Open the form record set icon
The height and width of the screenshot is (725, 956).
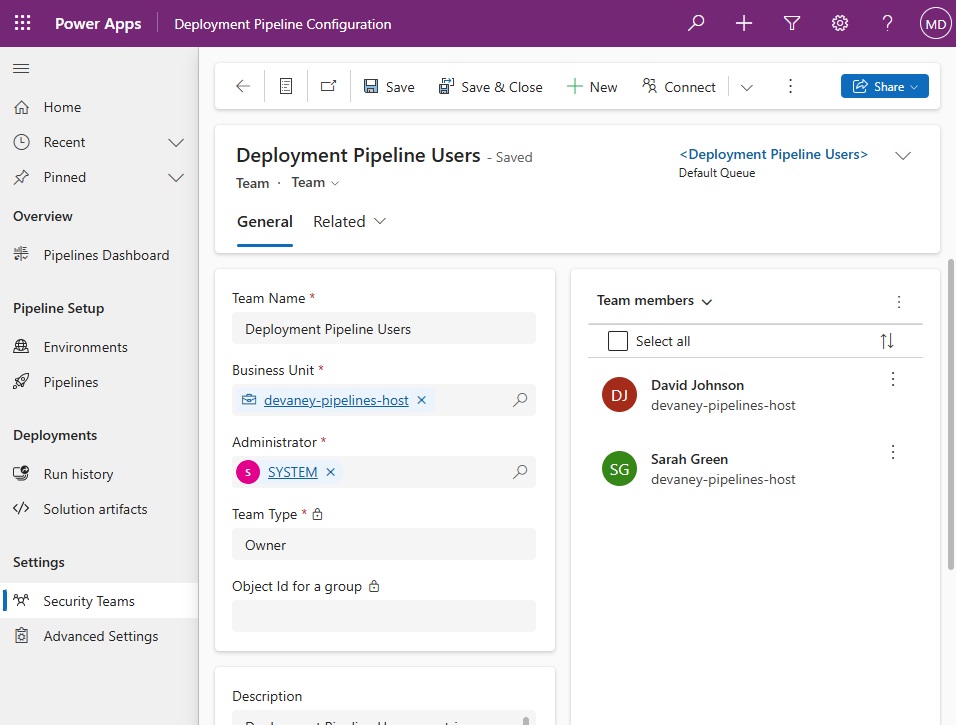pos(285,86)
